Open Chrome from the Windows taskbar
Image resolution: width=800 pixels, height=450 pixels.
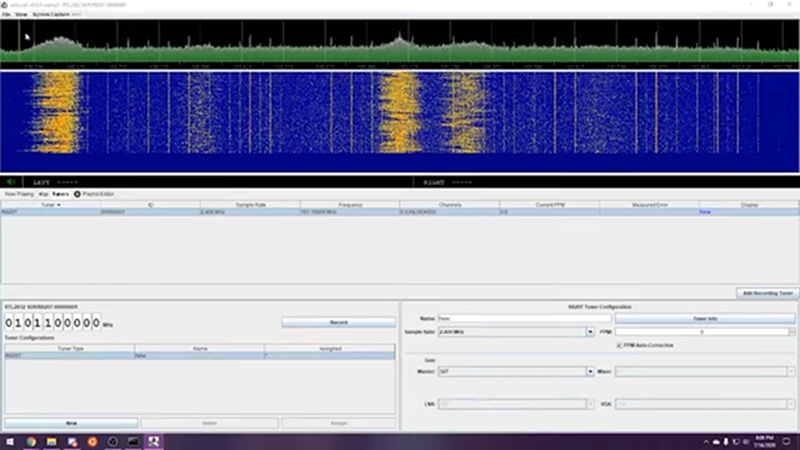(x=31, y=441)
